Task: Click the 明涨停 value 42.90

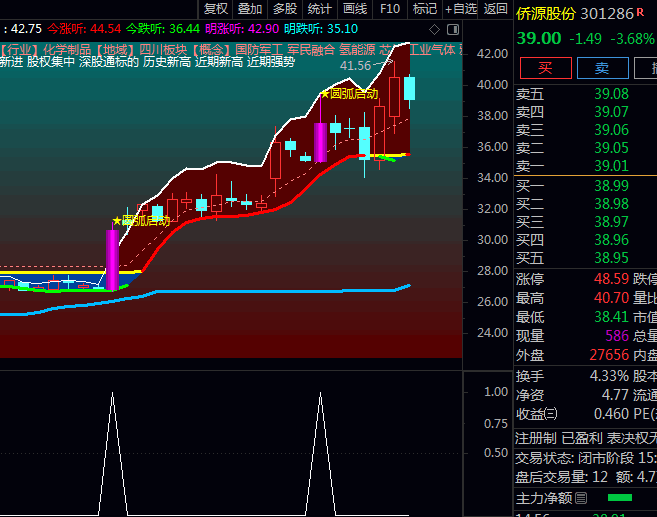Action: tap(264, 29)
